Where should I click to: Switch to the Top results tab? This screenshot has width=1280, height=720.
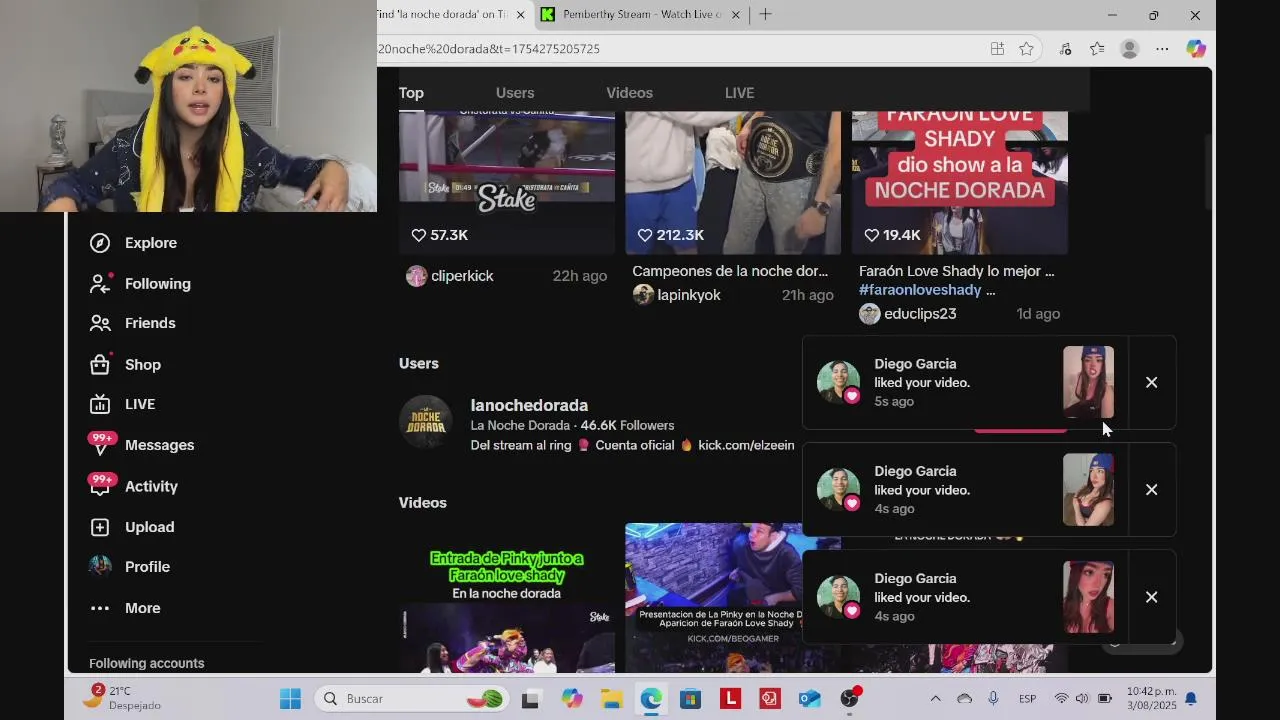[411, 93]
